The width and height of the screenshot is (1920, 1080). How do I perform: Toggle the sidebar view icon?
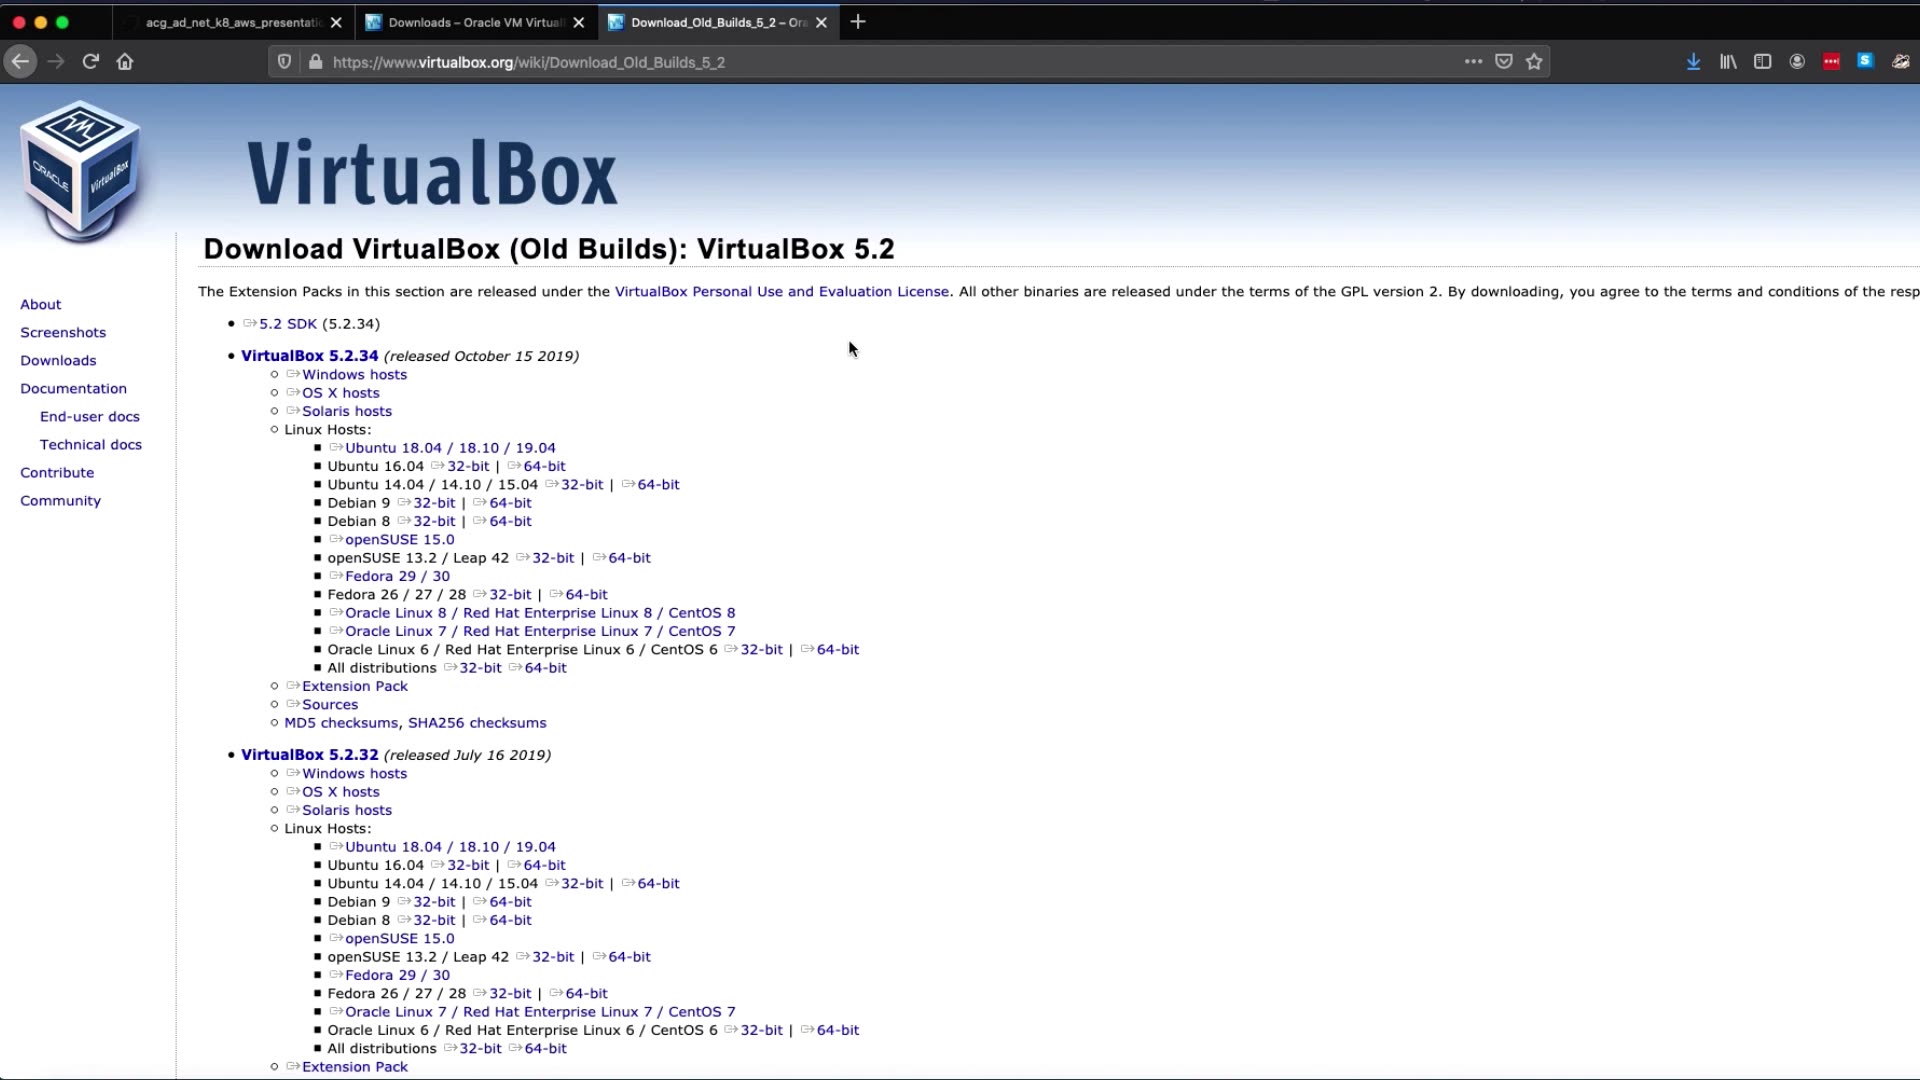pyautogui.click(x=1762, y=62)
